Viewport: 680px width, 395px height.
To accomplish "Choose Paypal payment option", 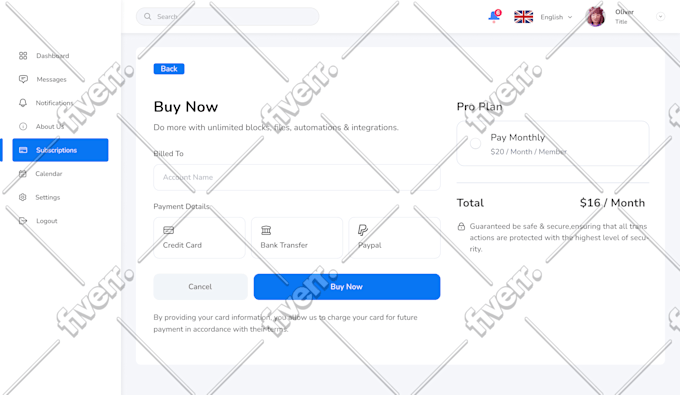I will point(395,238).
